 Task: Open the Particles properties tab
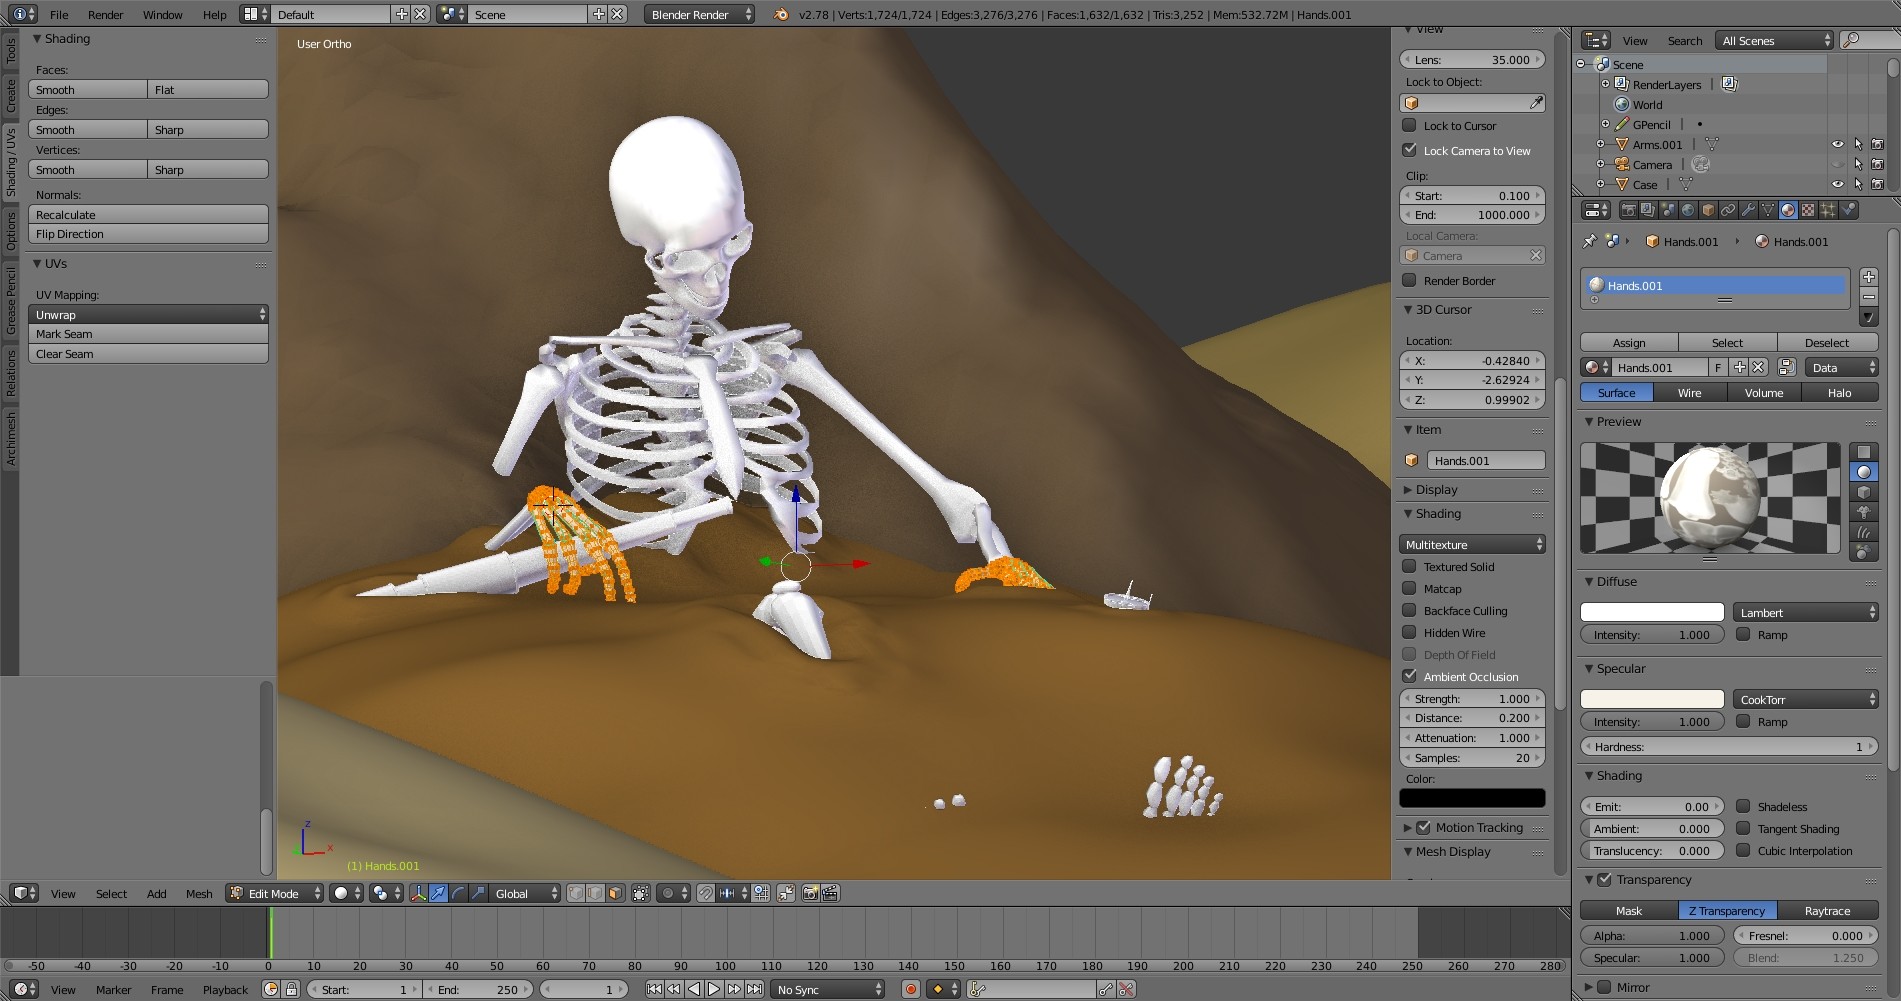1828,210
